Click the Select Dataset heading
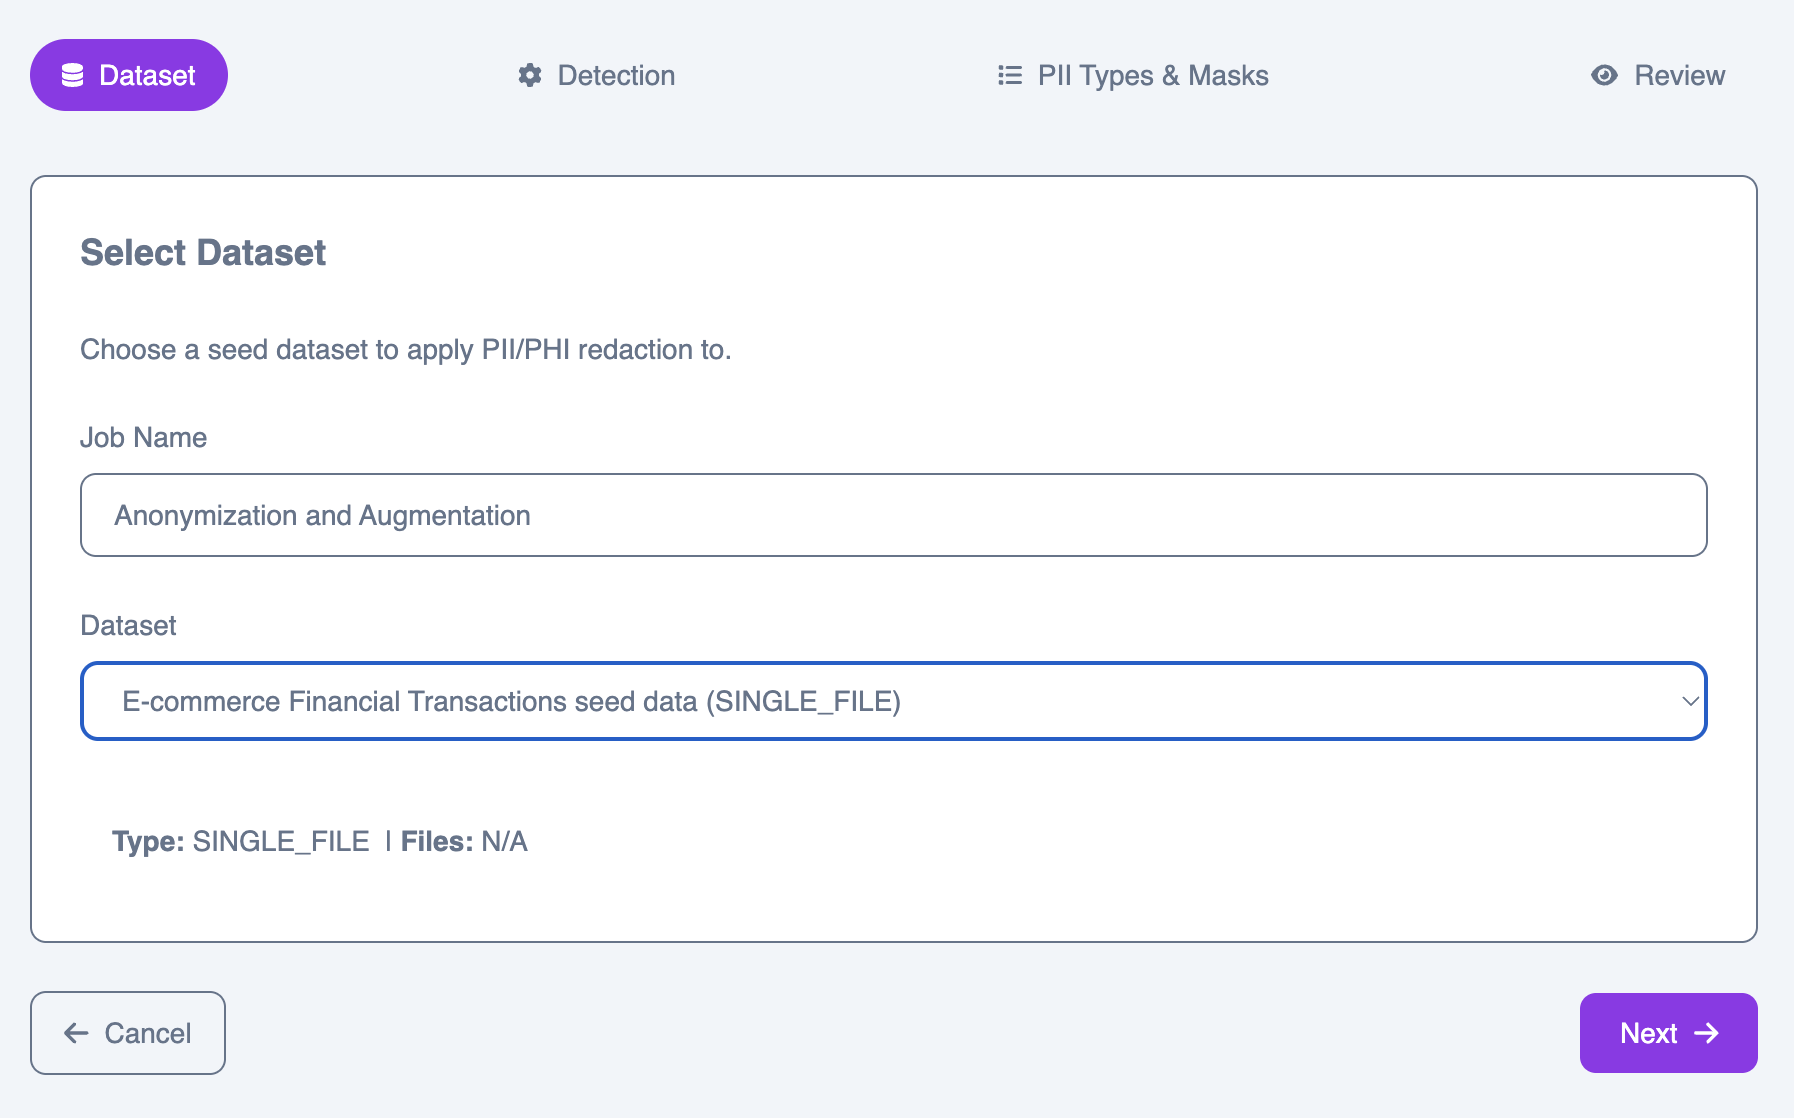This screenshot has width=1794, height=1118. [x=202, y=252]
